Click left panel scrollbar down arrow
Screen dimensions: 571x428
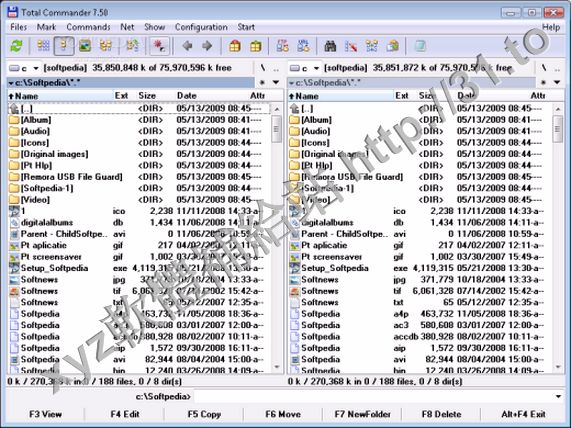pyautogui.click(x=276, y=367)
